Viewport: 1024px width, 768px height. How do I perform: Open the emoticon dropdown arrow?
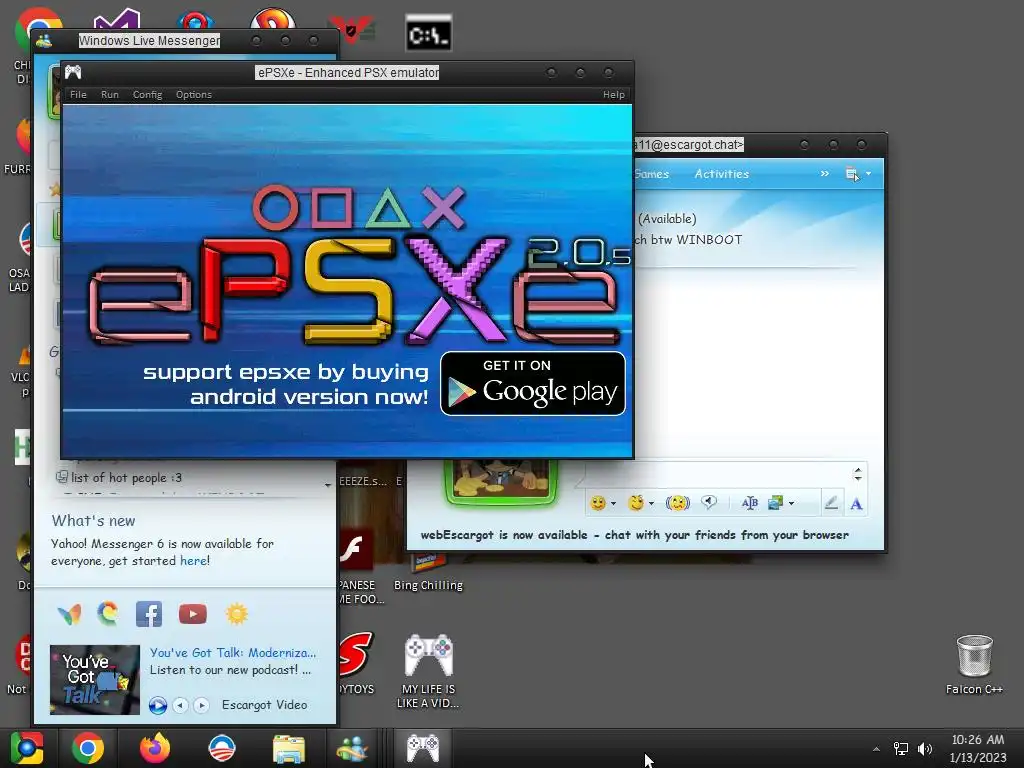[613, 504]
